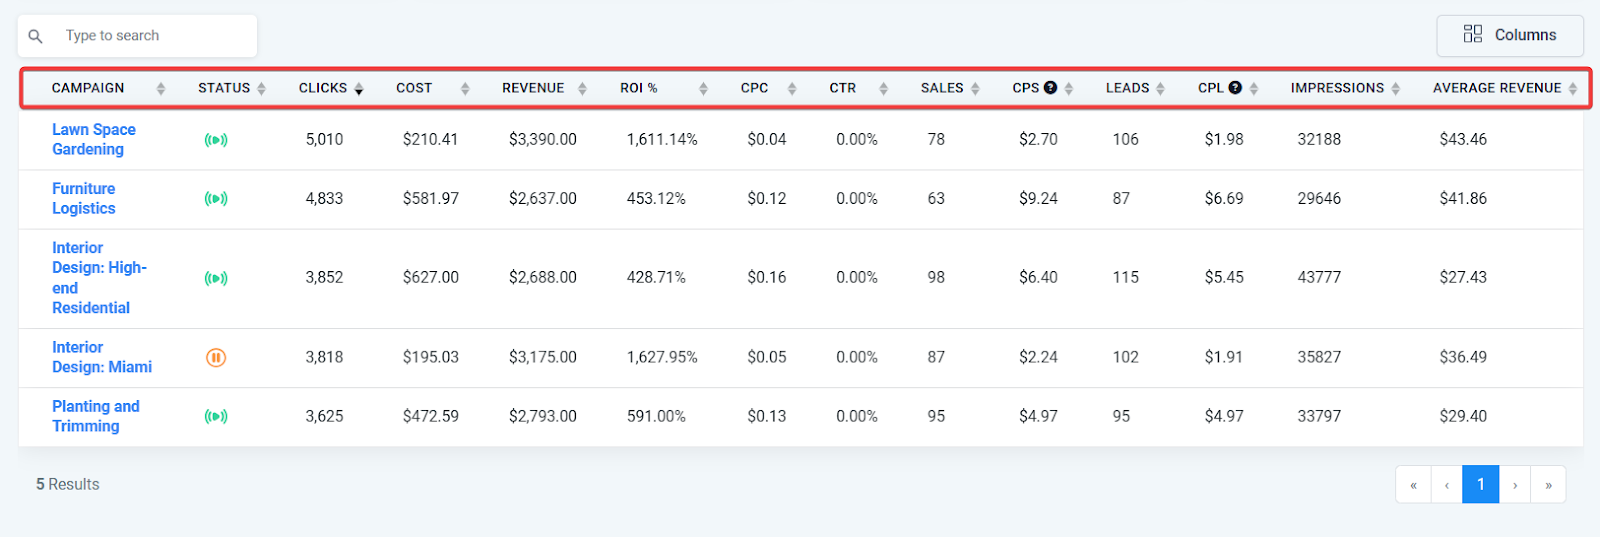
Task: Click the active status icon for Lawn Space Gardening
Action: pyautogui.click(x=216, y=140)
